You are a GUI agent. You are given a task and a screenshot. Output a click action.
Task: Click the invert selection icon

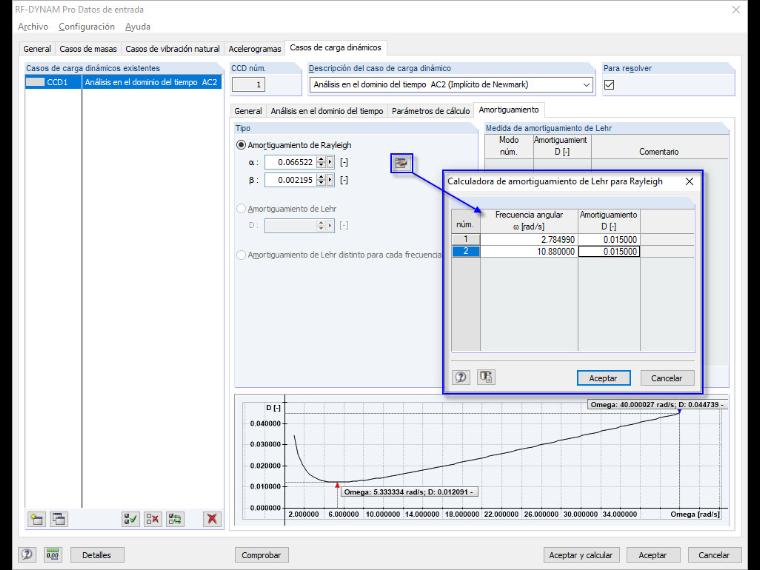(175, 519)
